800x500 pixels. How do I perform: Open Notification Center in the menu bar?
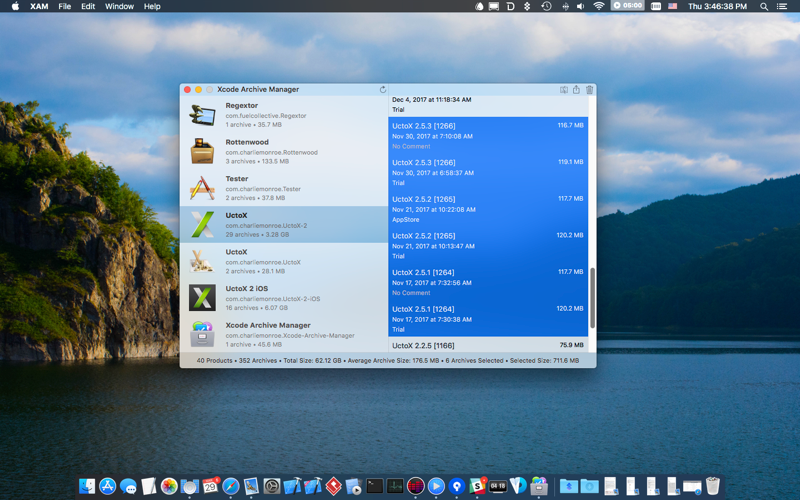(x=782, y=6)
